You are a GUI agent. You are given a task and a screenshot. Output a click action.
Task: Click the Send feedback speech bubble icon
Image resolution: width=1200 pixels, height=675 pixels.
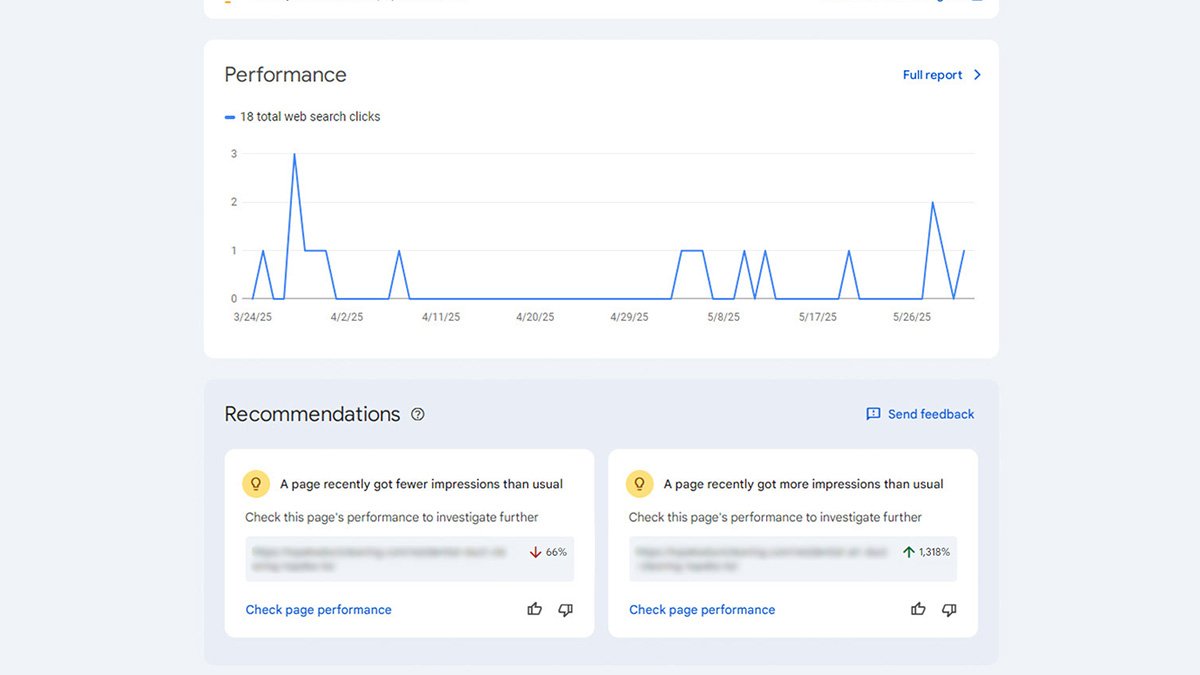click(873, 414)
